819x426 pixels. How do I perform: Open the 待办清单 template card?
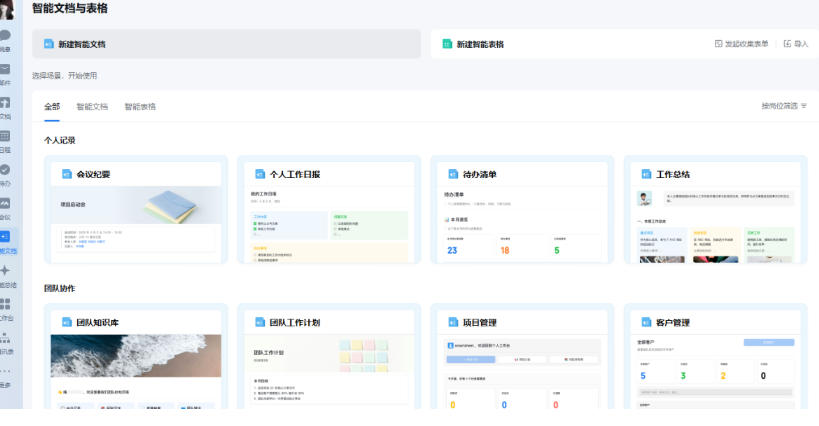(522, 209)
